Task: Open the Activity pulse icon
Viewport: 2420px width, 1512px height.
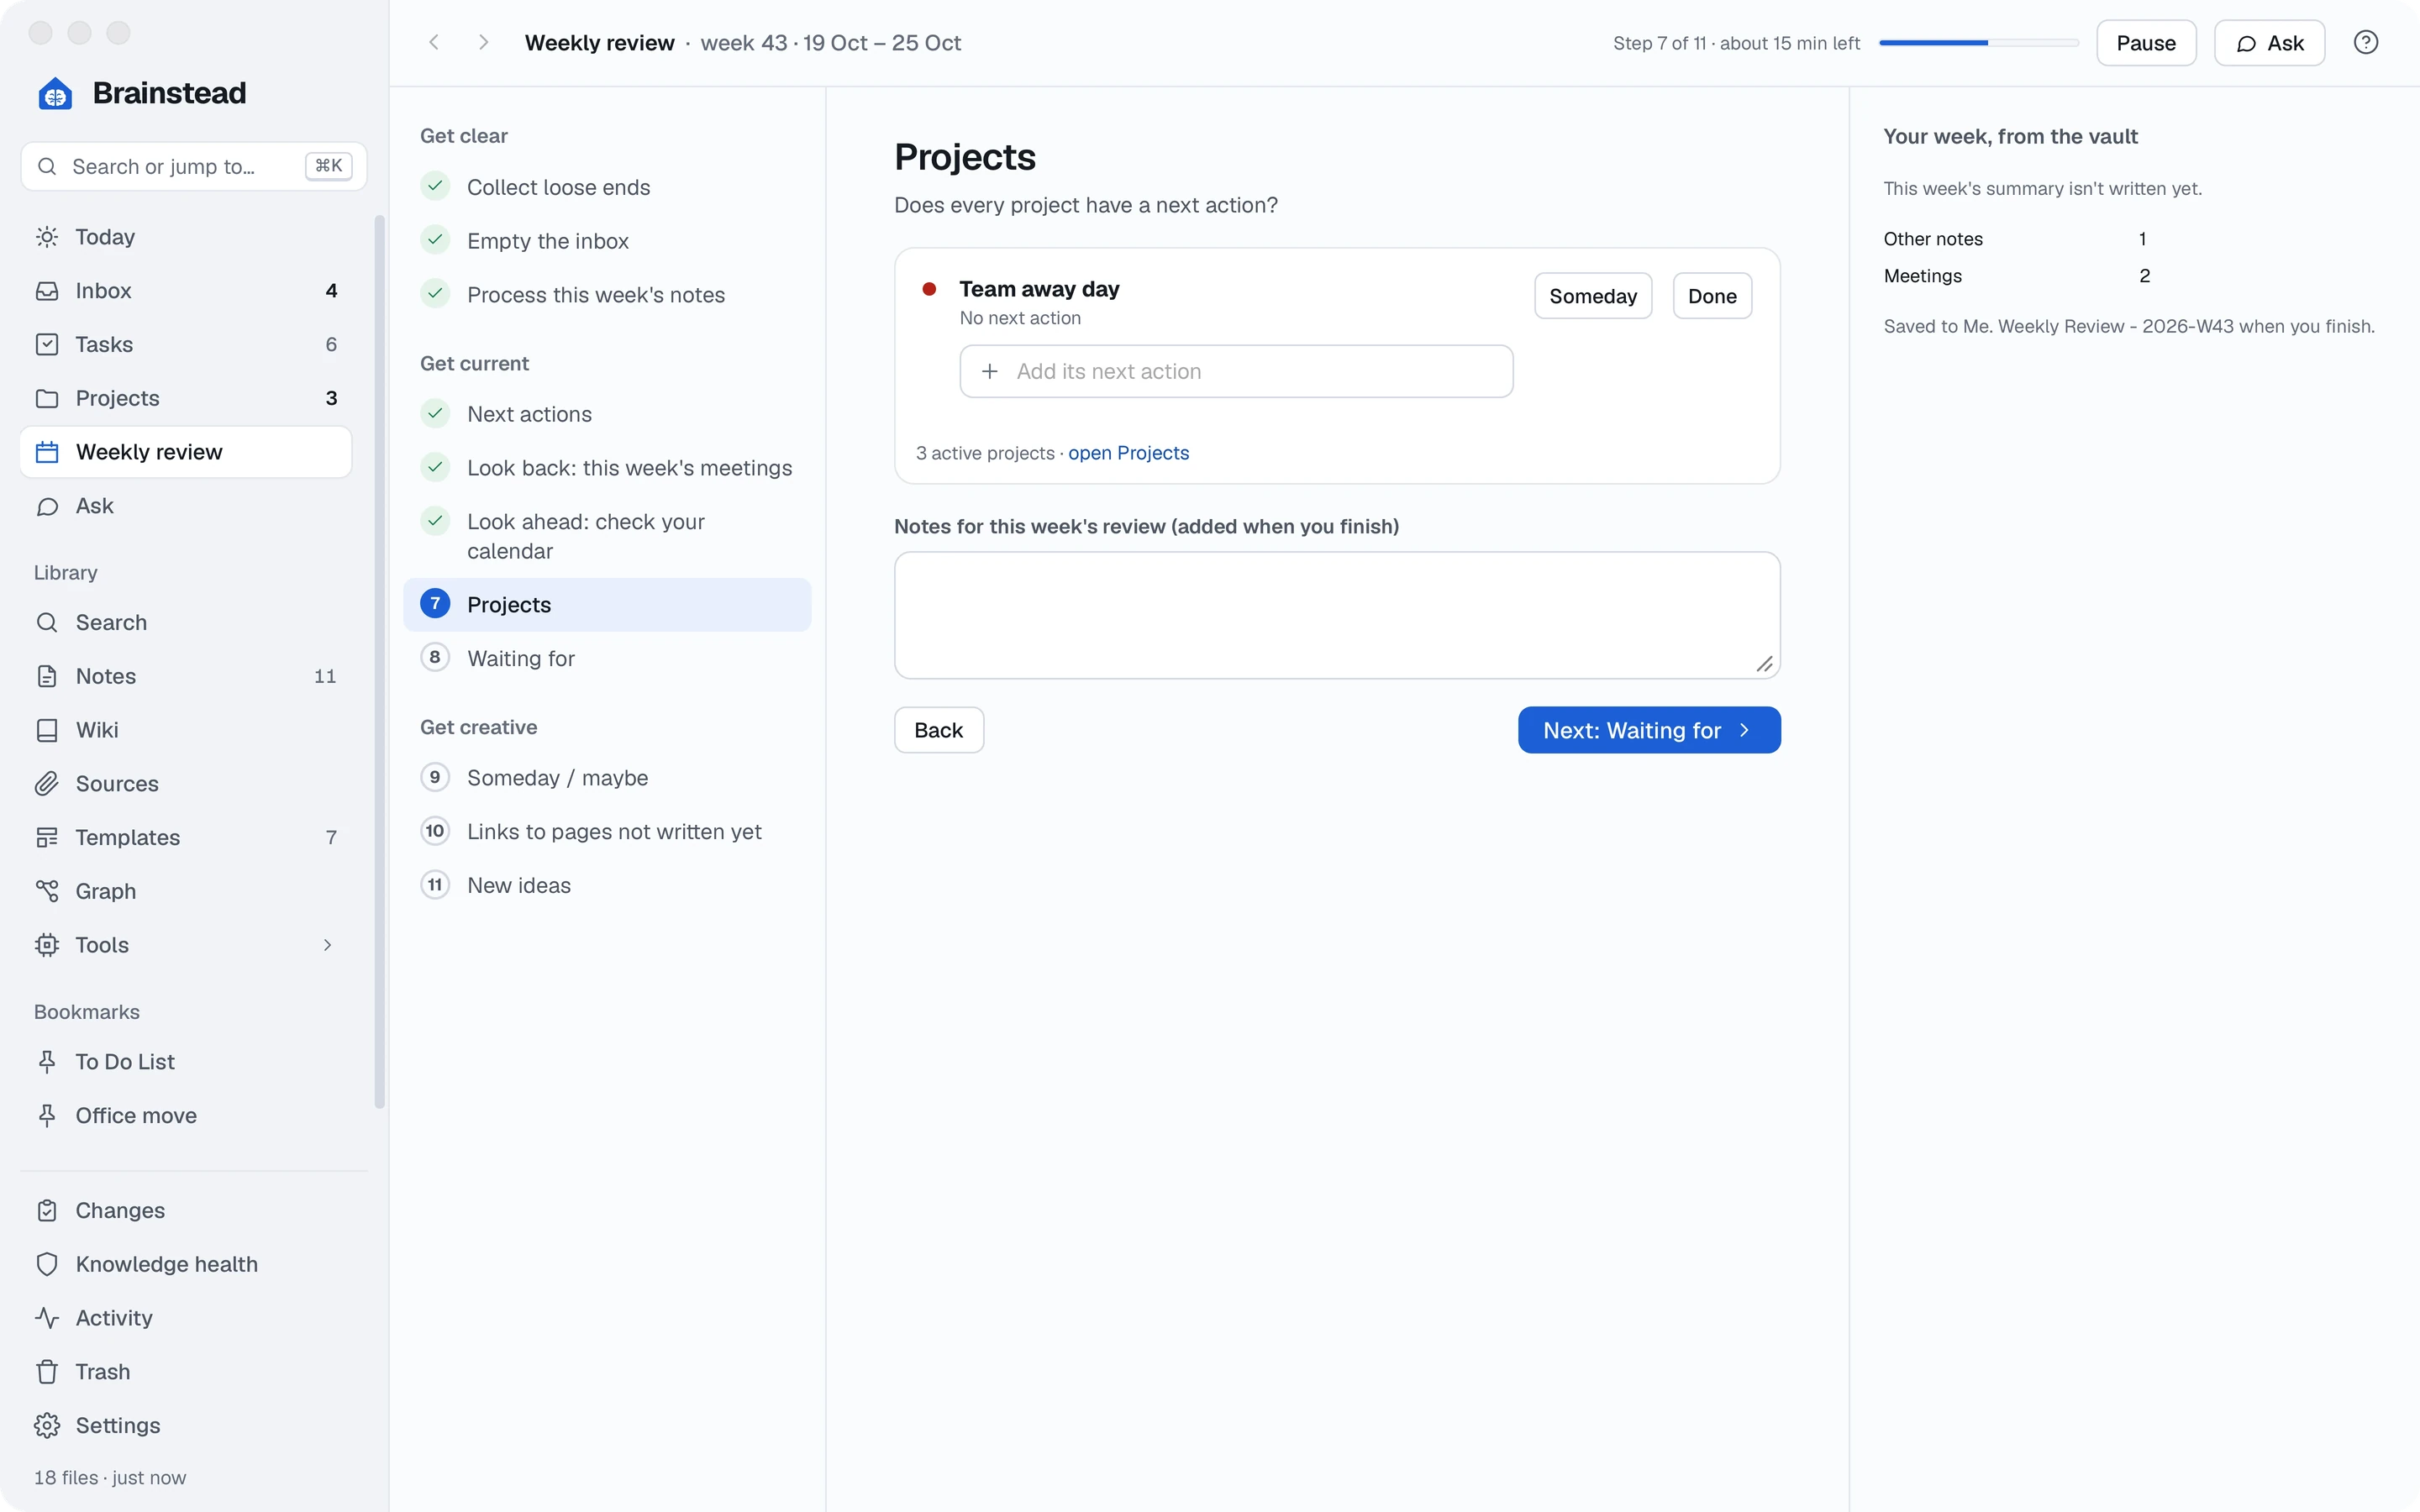Action: click(x=46, y=1318)
